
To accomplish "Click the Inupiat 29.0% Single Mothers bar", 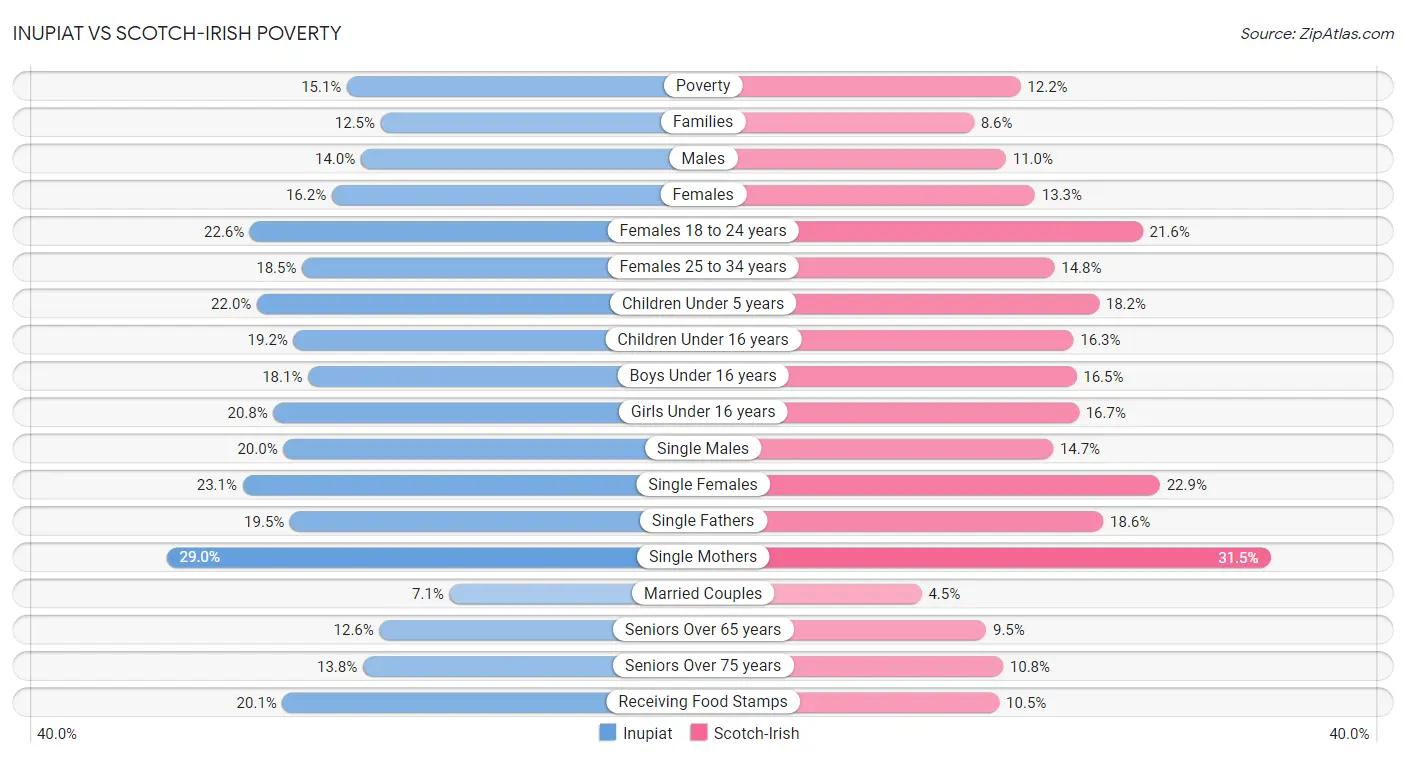I will [x=434, y=557].
